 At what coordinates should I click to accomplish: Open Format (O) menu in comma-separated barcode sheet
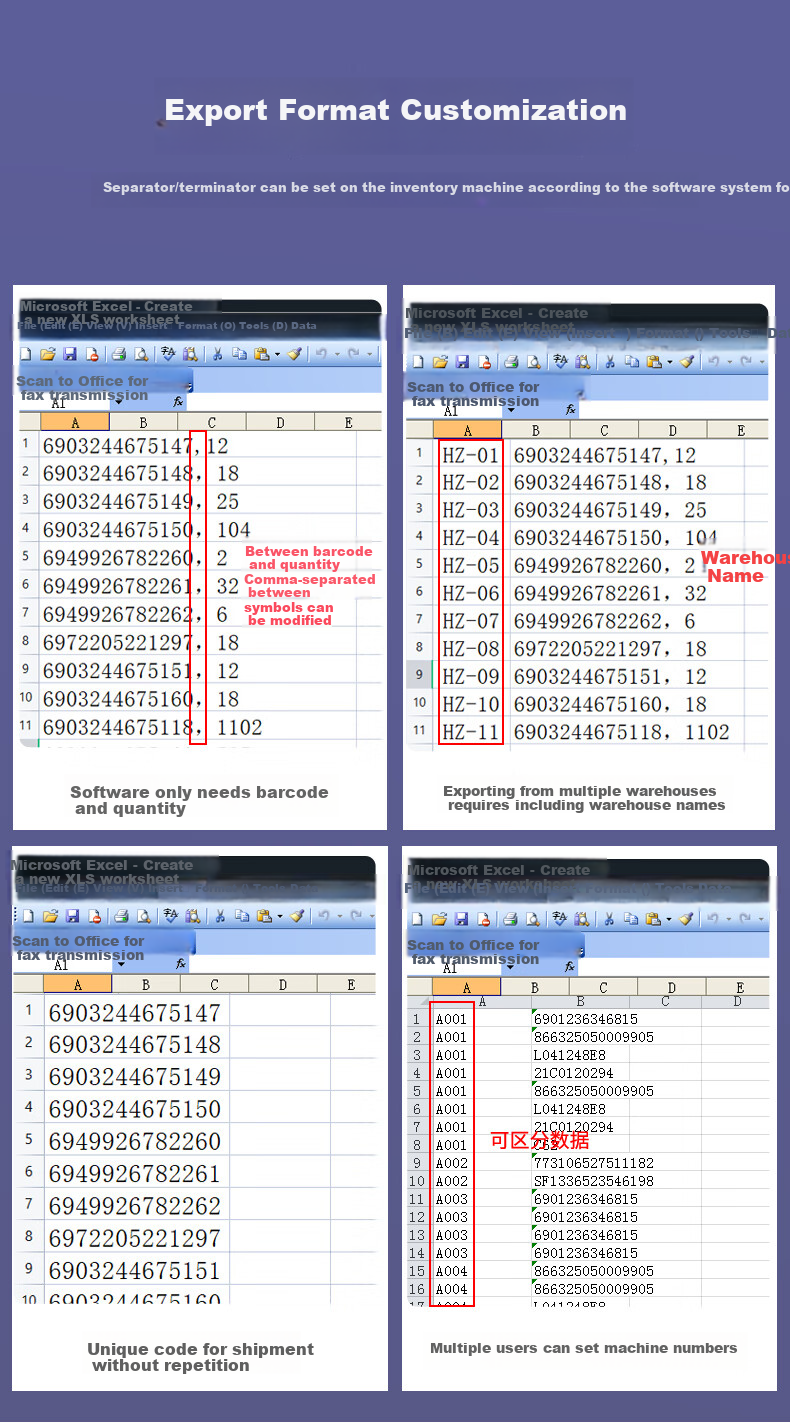(x=206, y=325)
